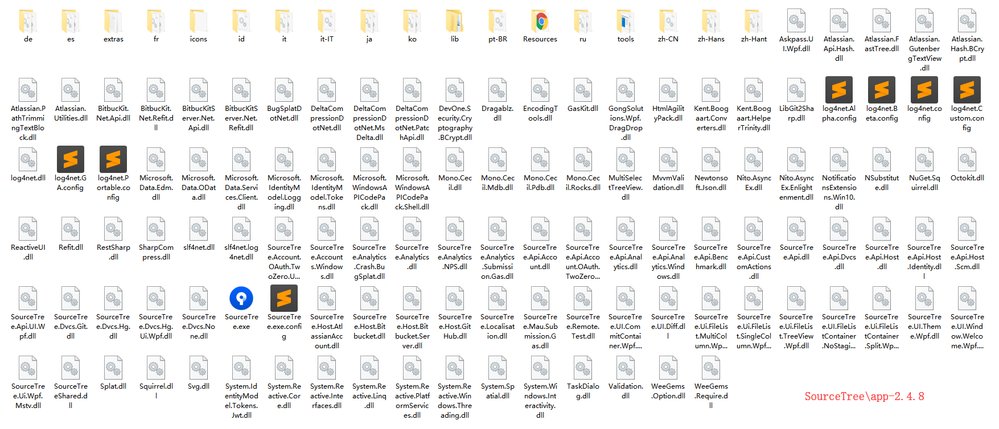Viewport: 999px width, 429px height.
Task: Open the lib folder icon
Action: coord(455,22)
